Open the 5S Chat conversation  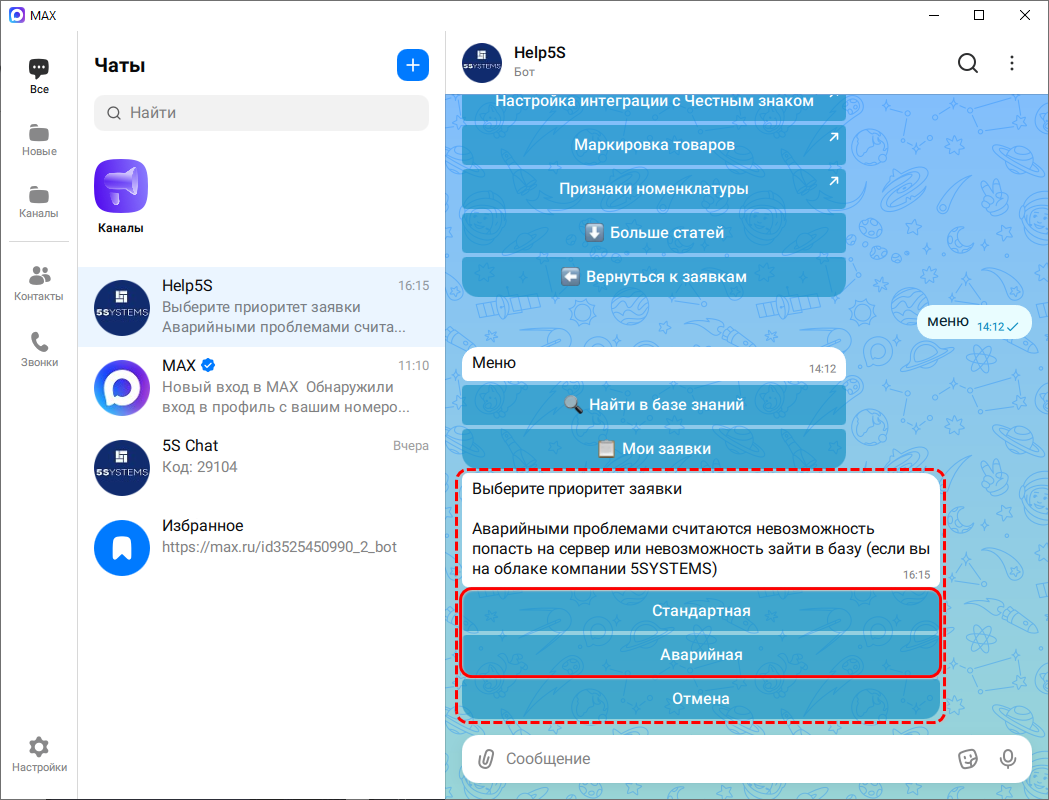click(261, 468)
